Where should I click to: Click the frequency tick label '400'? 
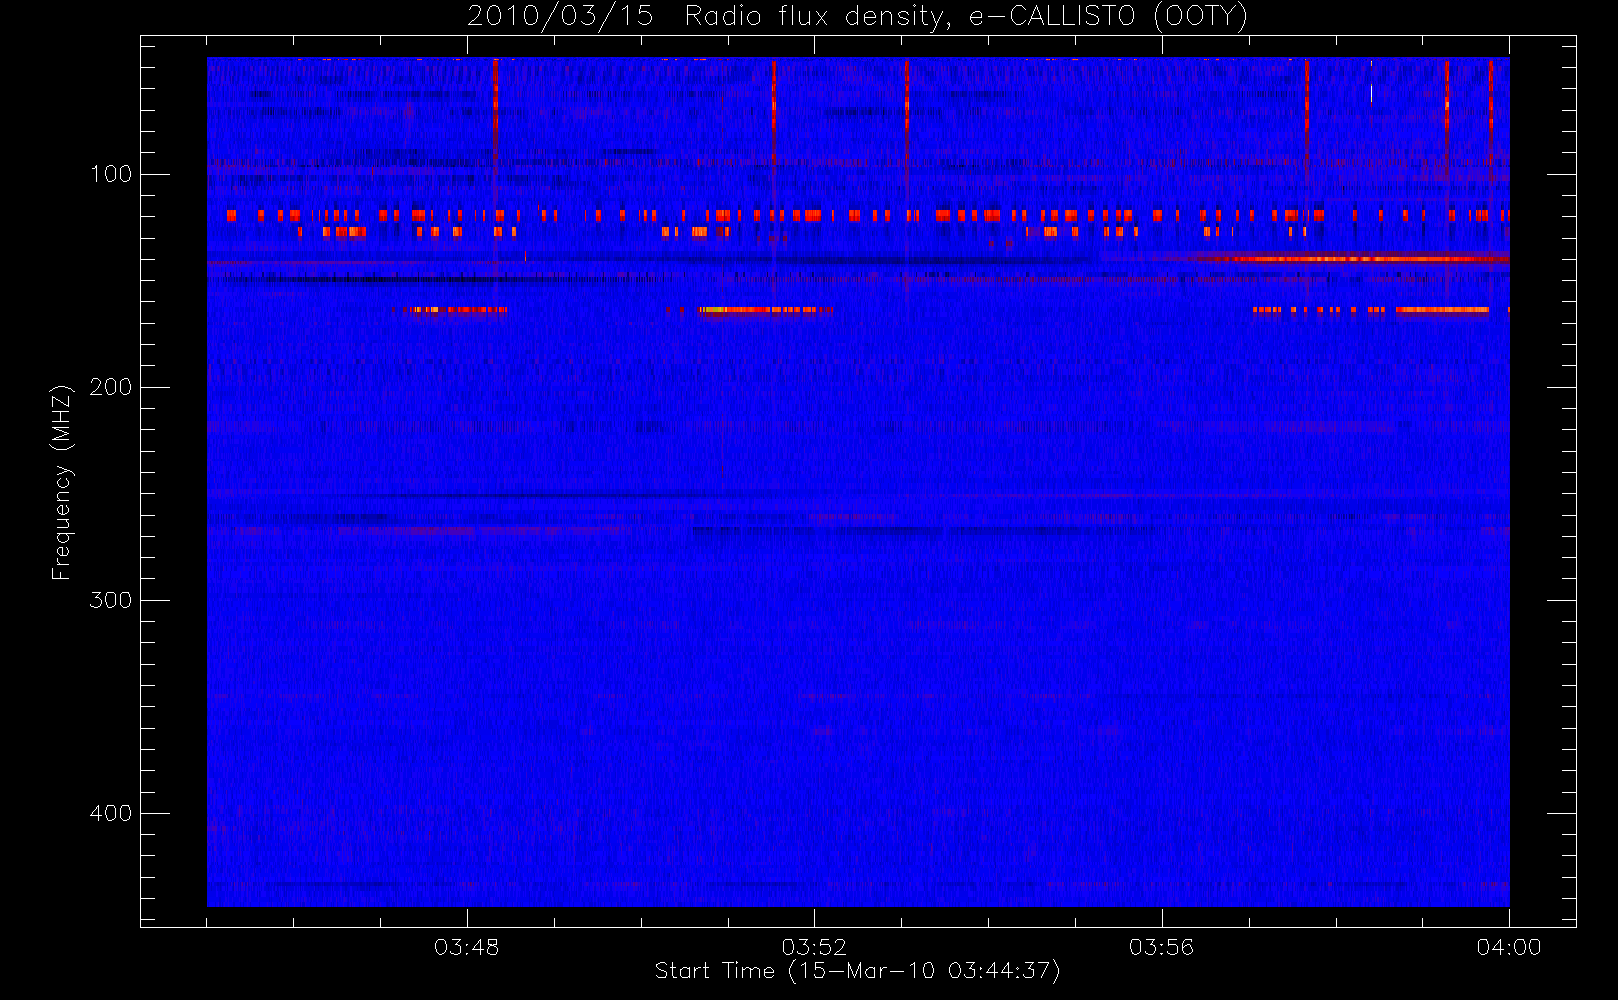111,813
